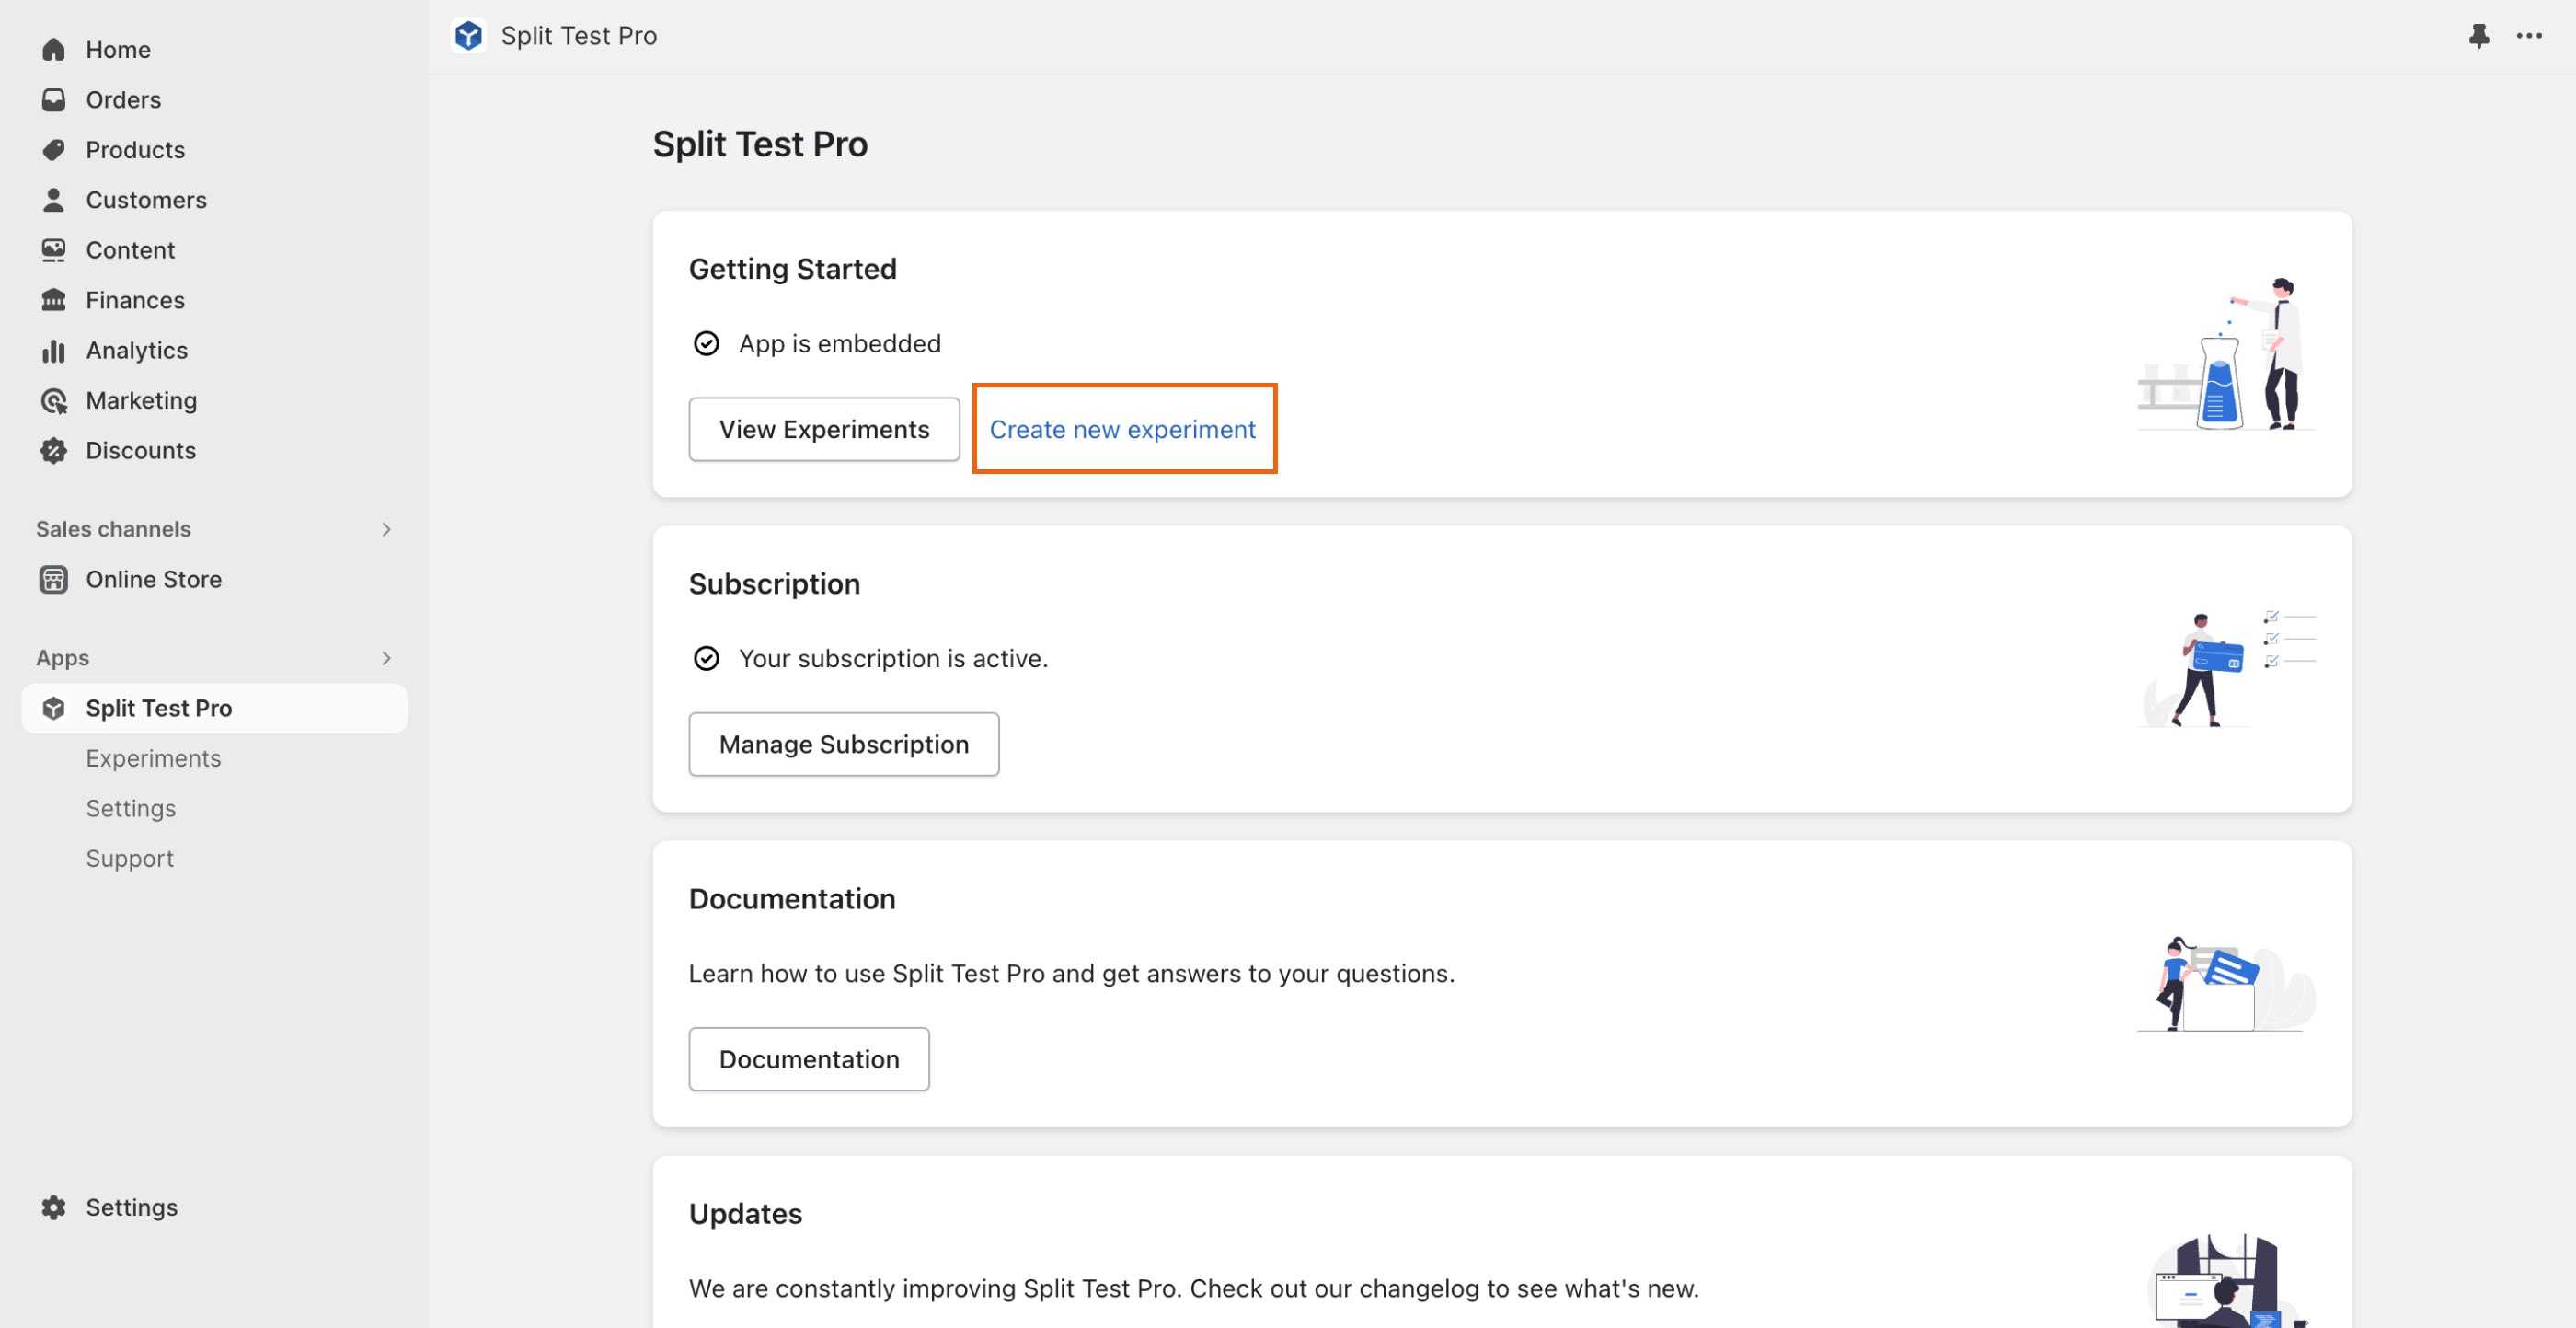Click the Updates card heading
This screenshot has width=2576, height=1328.
[745, 1214]
